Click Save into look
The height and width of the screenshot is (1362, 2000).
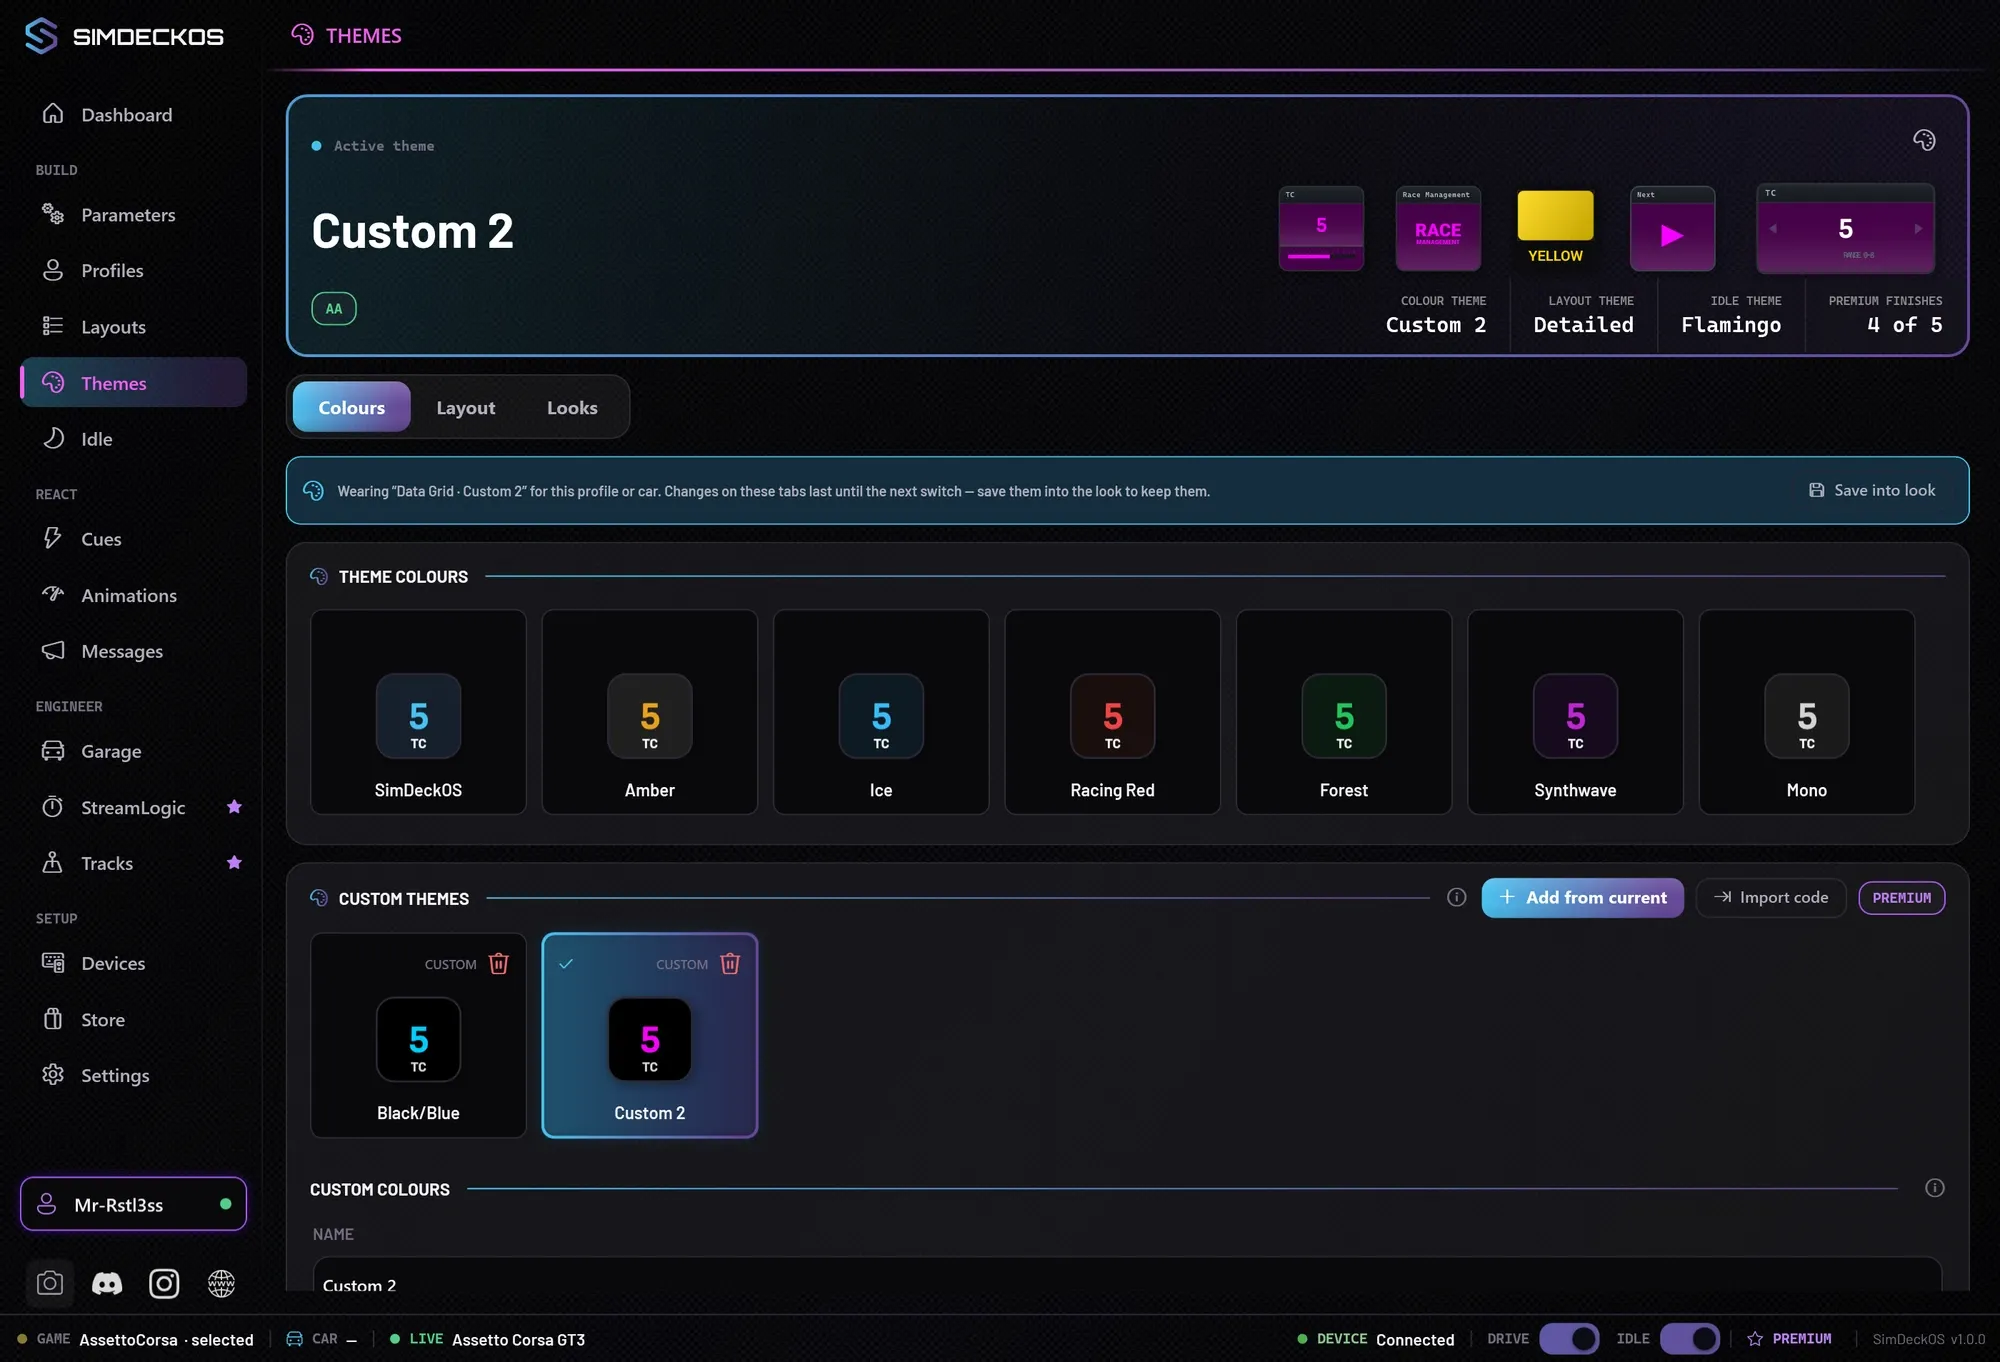(x=1872, y=490)
